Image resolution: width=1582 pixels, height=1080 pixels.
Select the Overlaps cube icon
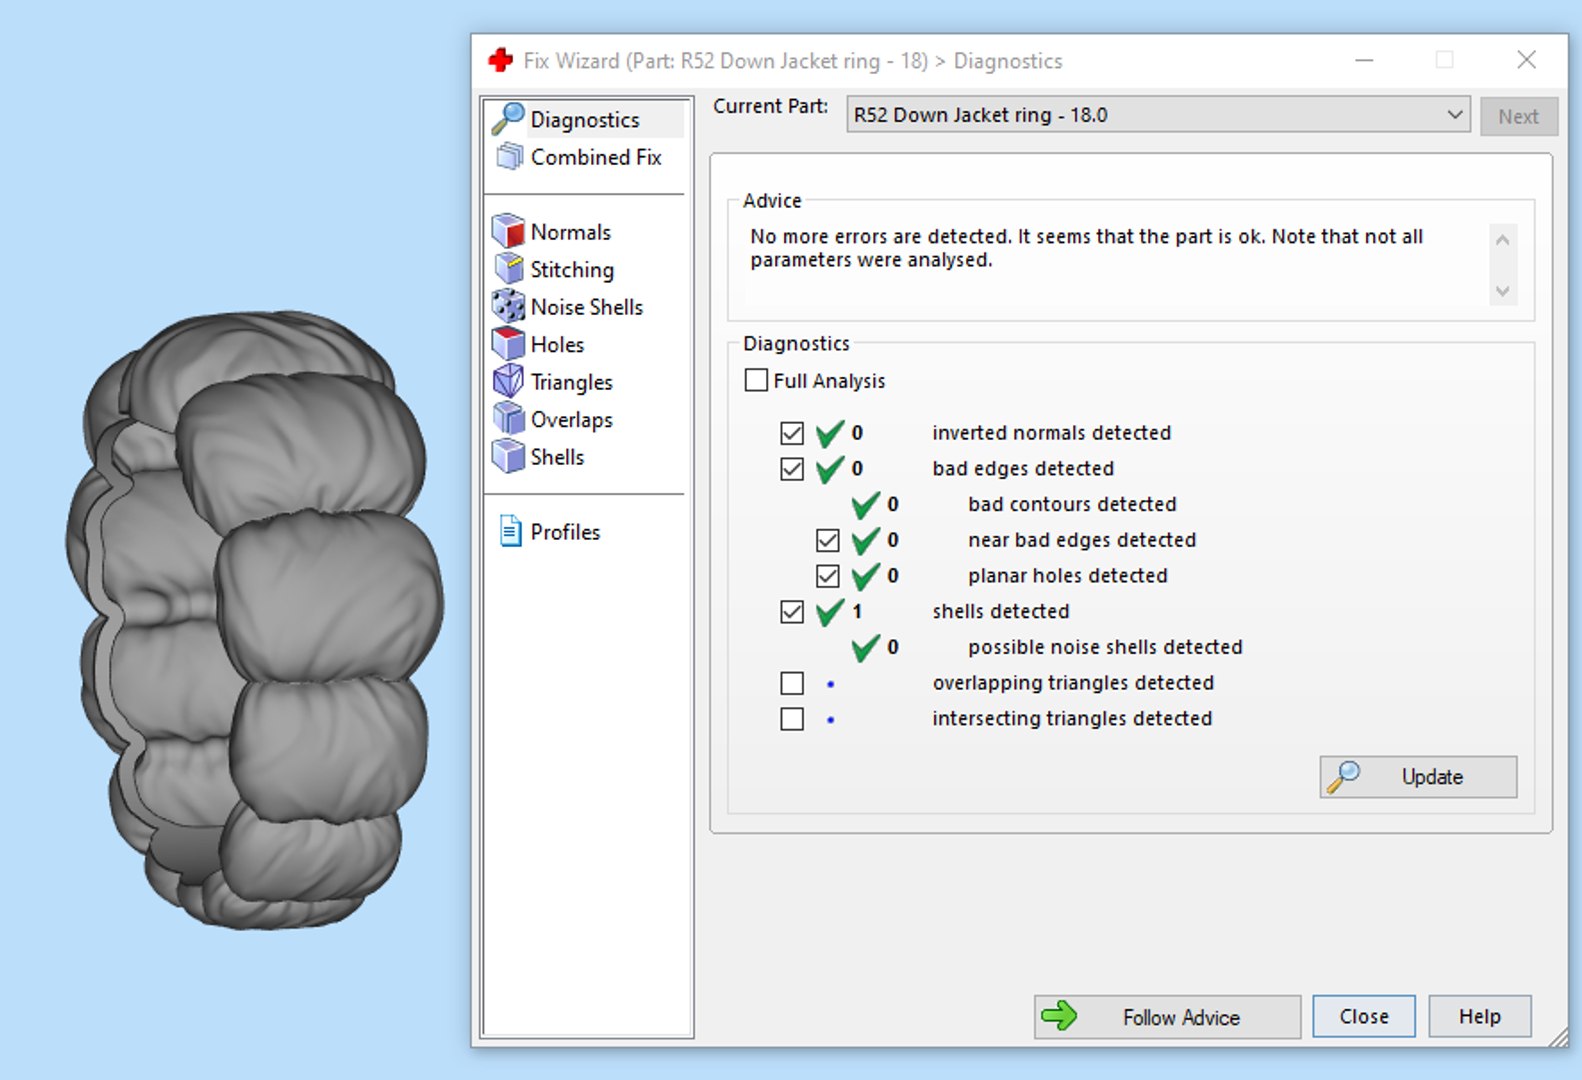pyautogui.click(x=508, y=419)
